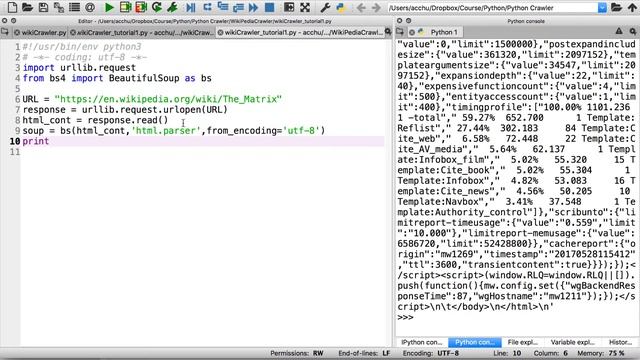This screenshot has height=360, width=640.
Task: Click the Column 6 status bar entry
Action: coord(551,353)
